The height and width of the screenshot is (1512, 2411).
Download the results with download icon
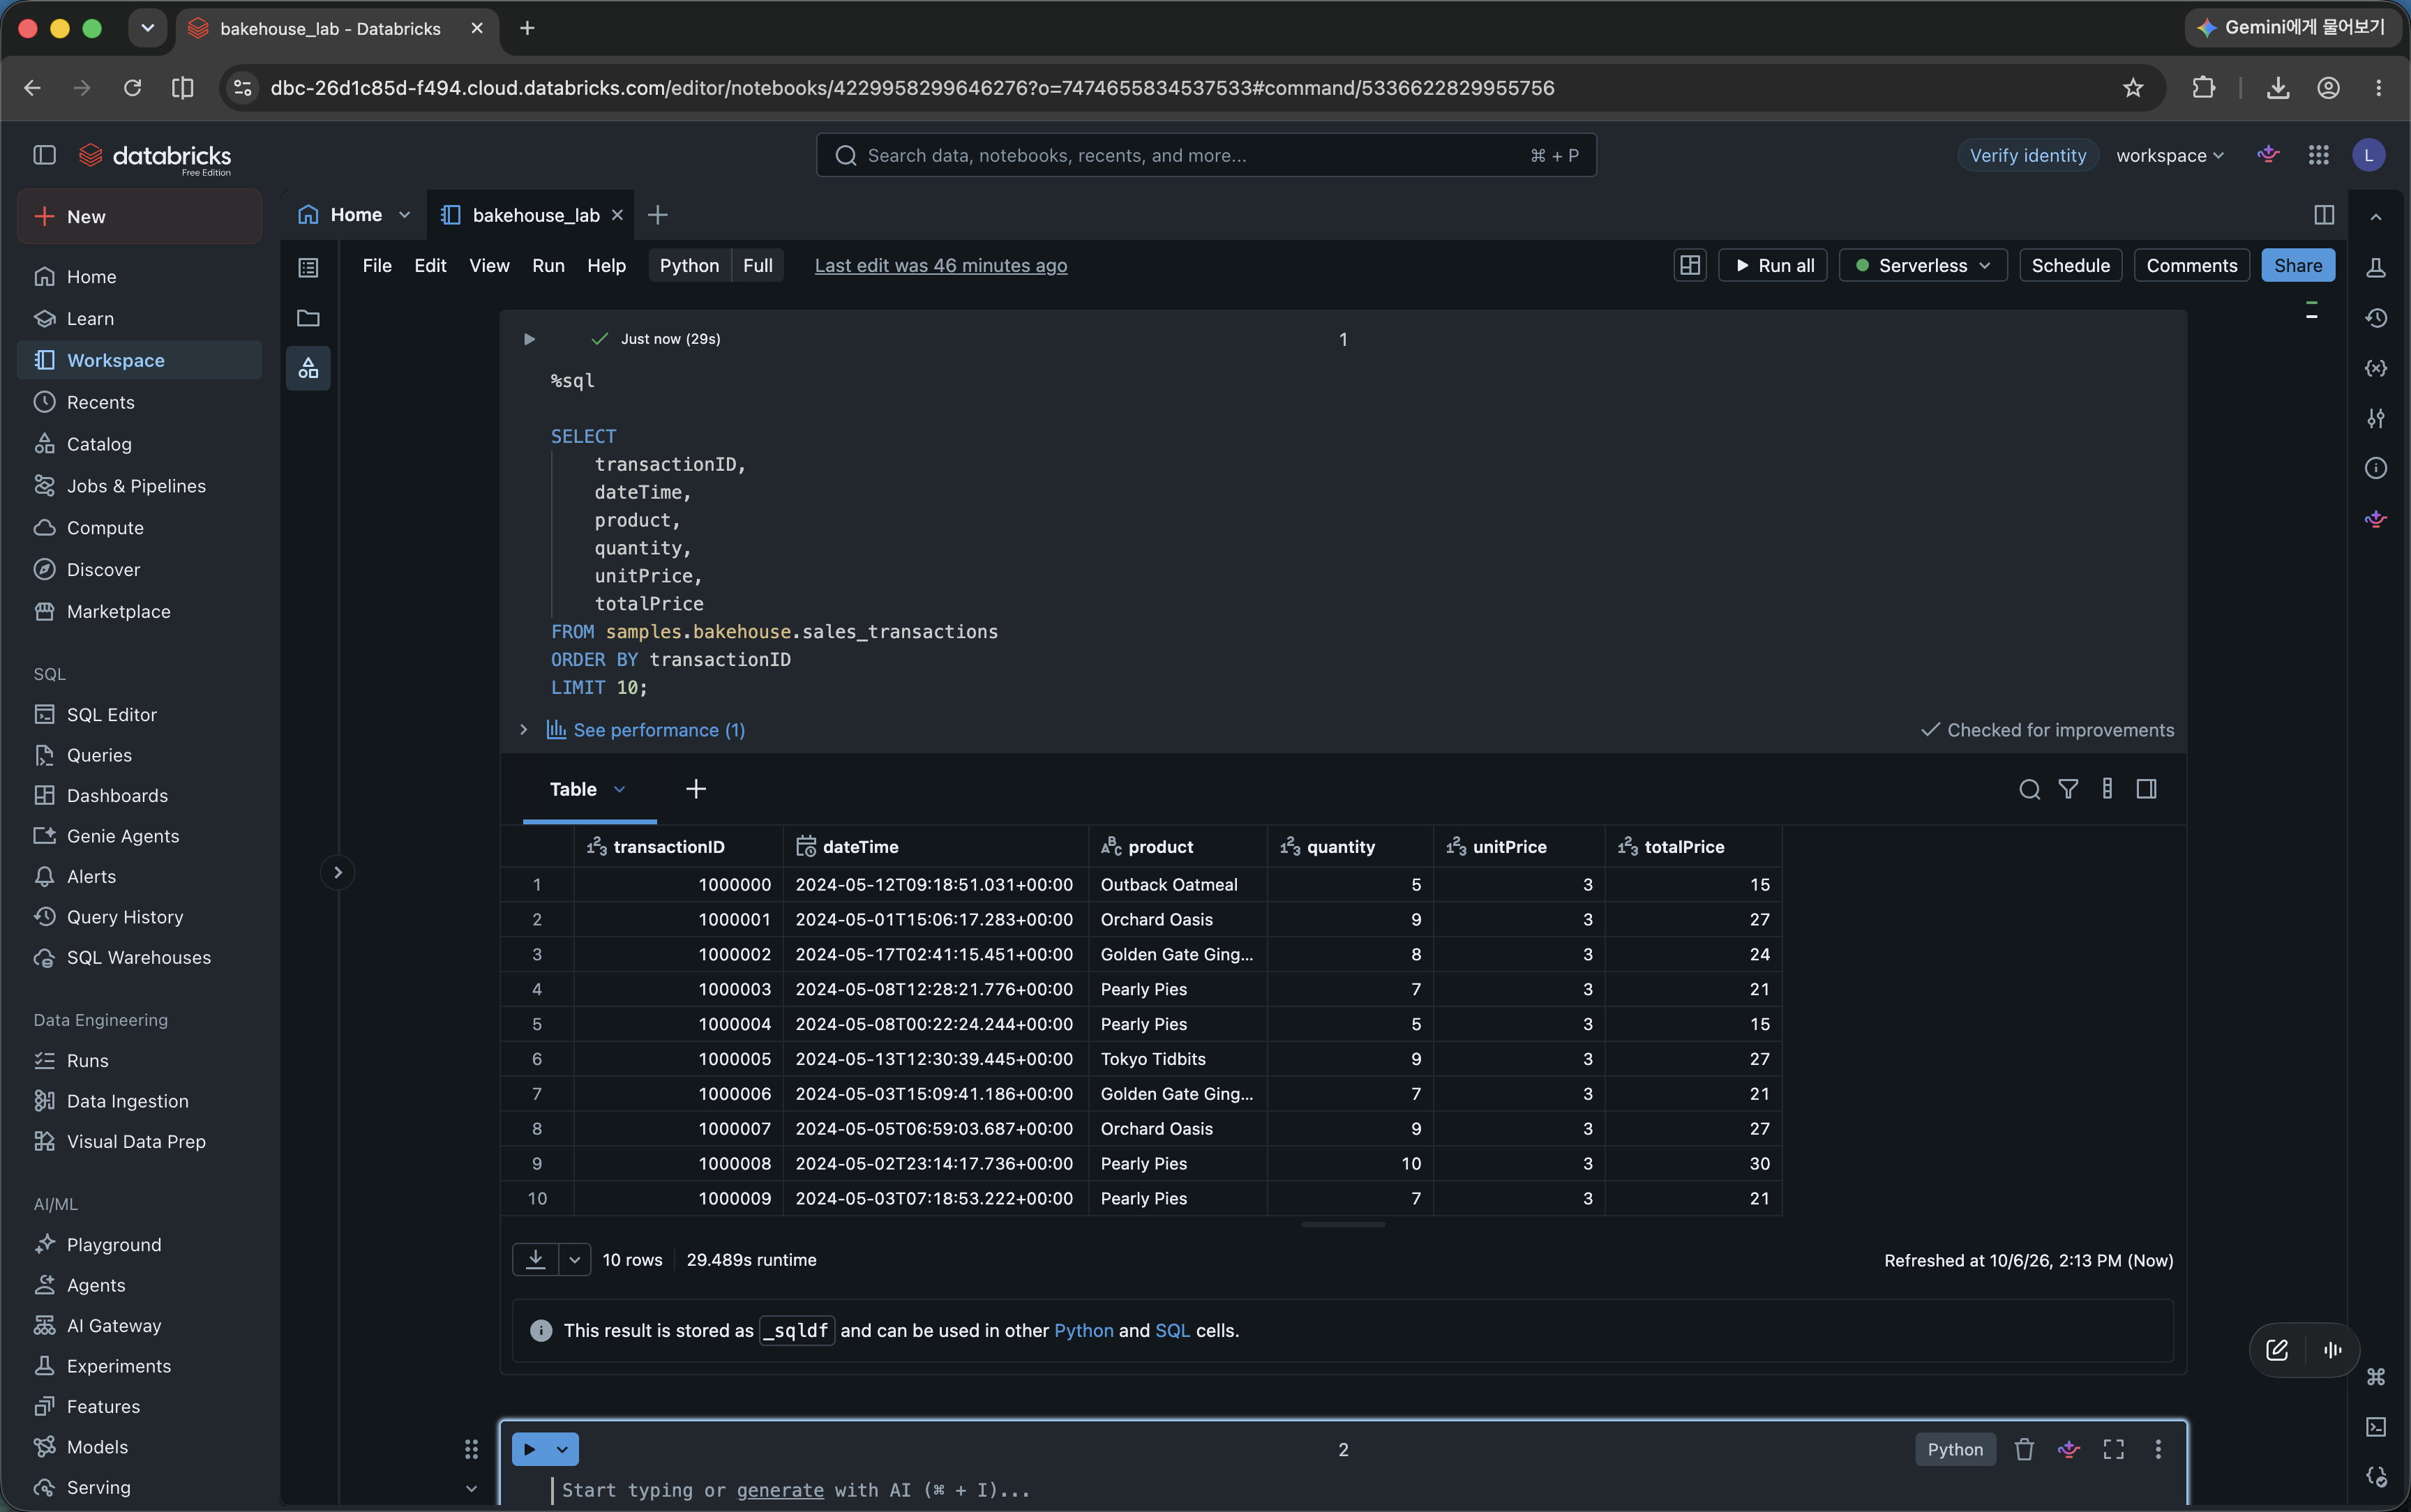pos(535,1259)
